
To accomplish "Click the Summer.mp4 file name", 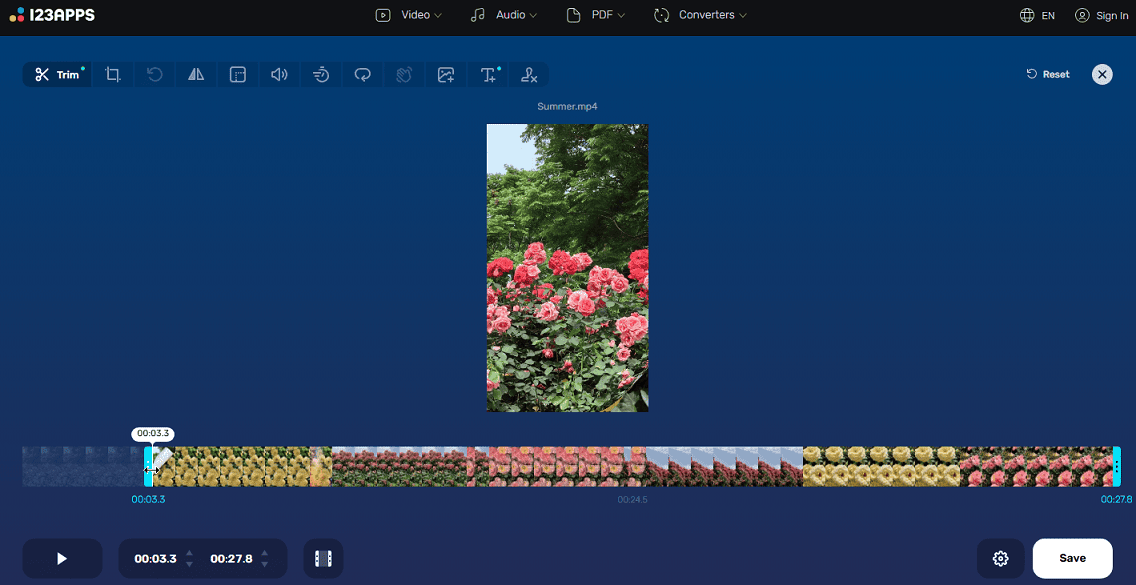I will [567, 107].
